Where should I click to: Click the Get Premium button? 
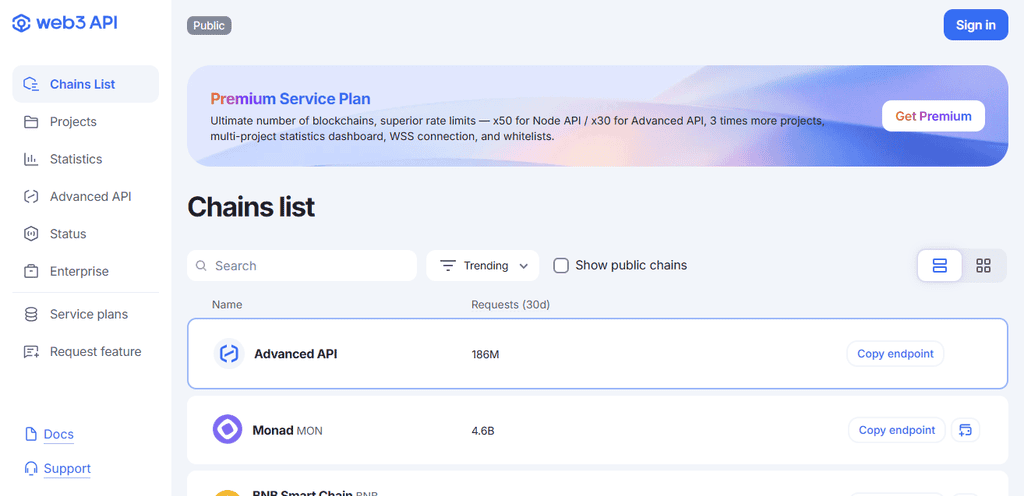(933, 116)
